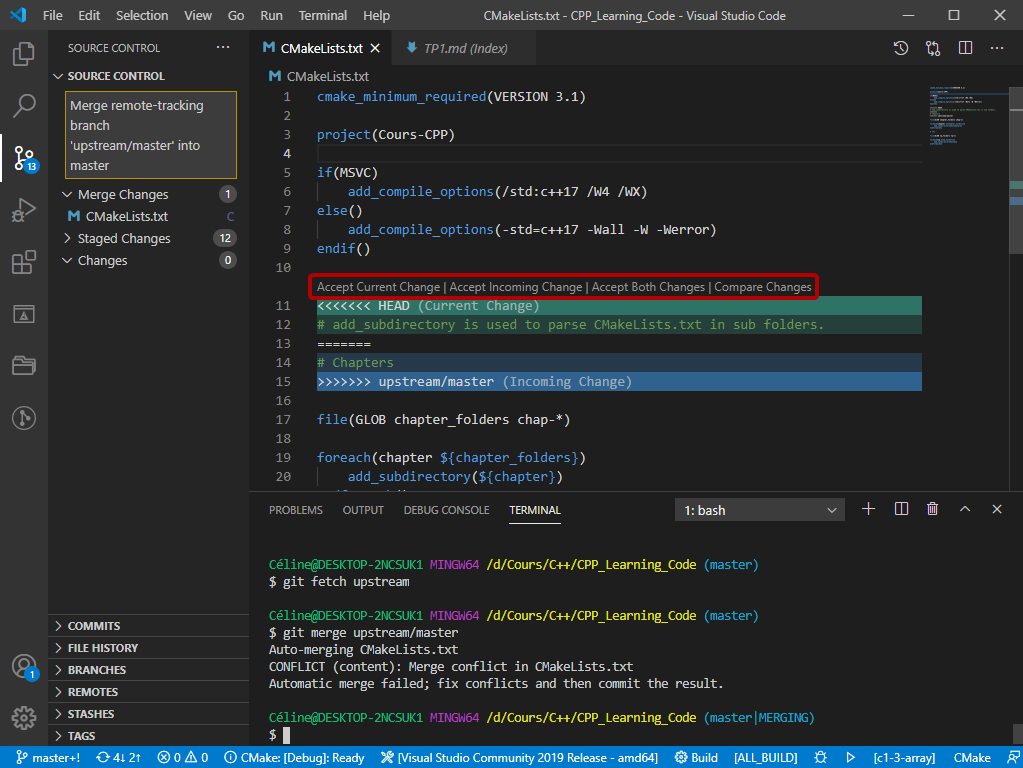
Task: Accept Current Change in merge conflict
Action: click(378, 287)
